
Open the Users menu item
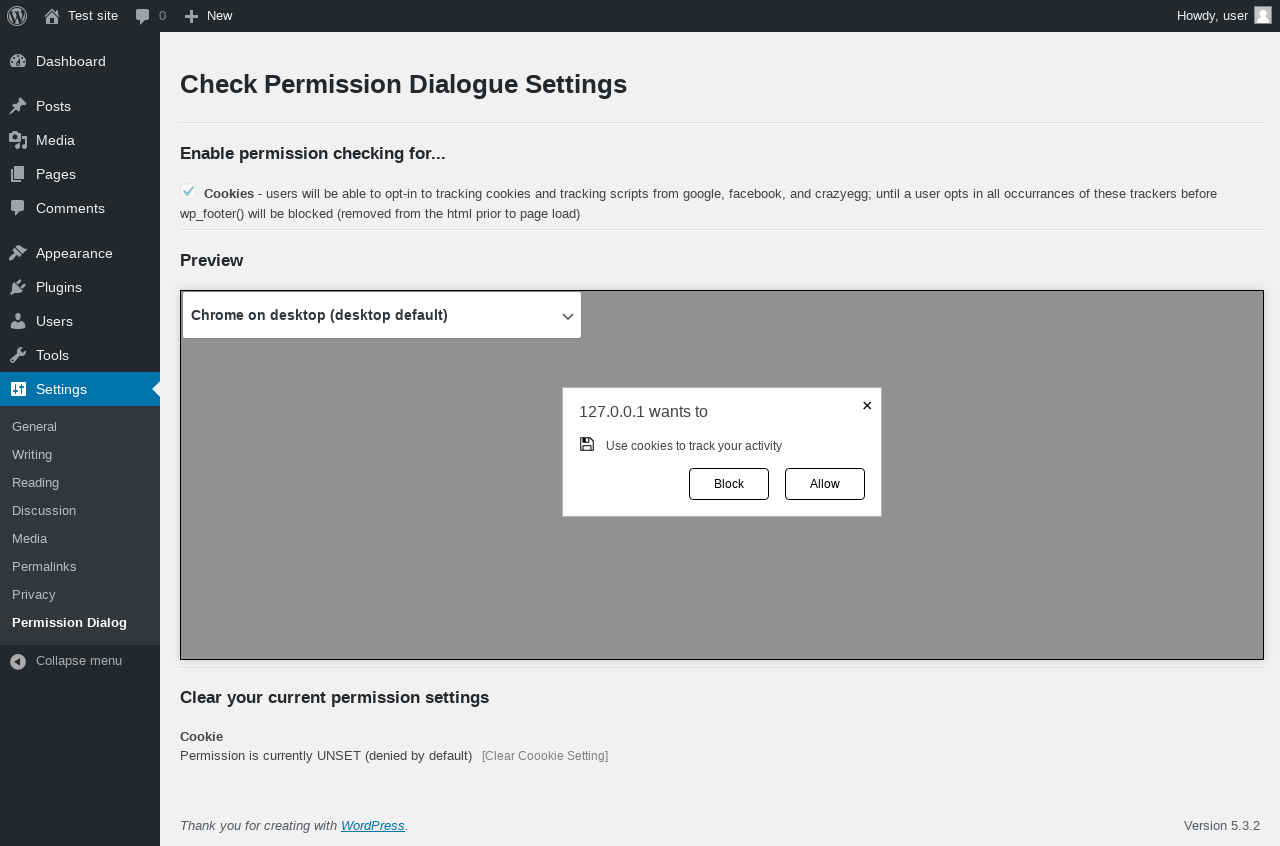click(54, 321)
